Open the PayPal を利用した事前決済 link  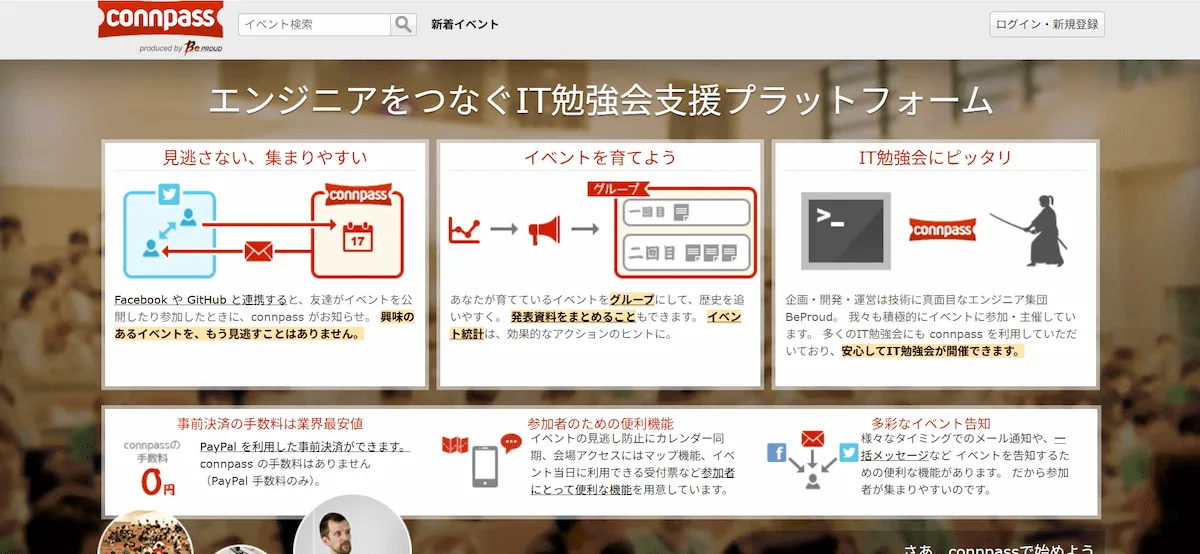tap(304, 447)
